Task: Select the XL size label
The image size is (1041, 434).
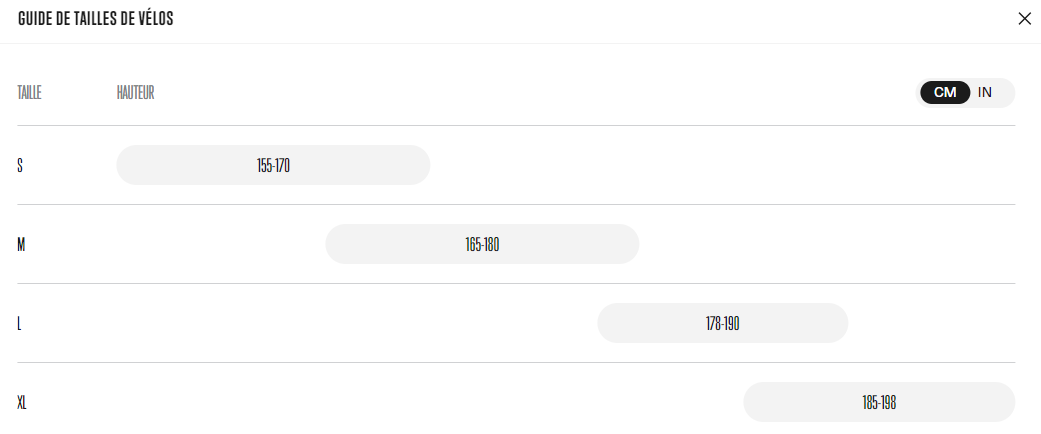Action: [22, 403]
